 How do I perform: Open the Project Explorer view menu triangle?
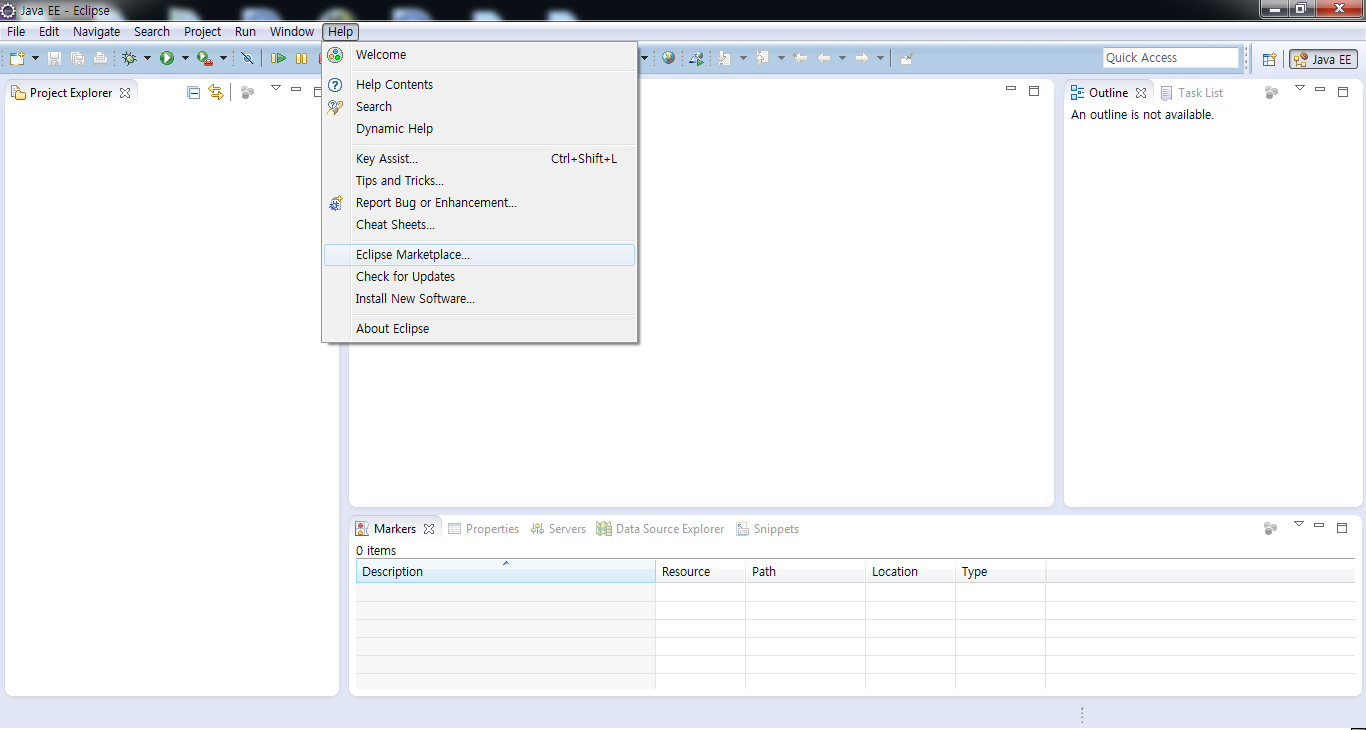[276, 88]
